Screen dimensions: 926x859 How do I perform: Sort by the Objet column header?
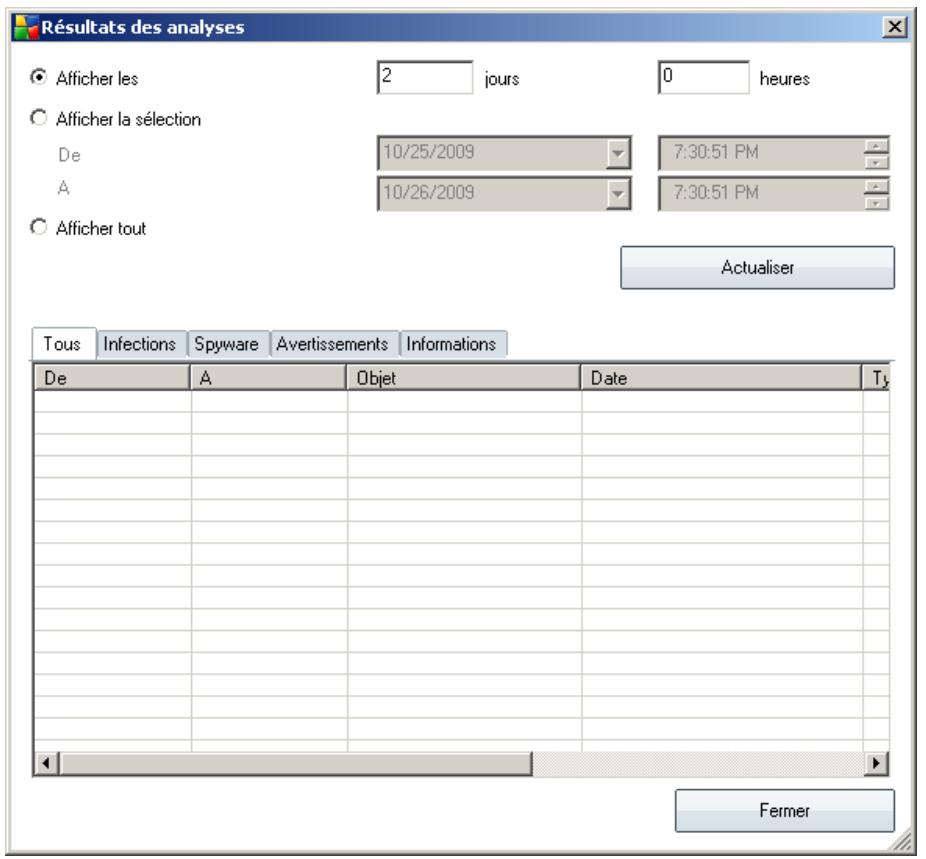pyautogui.click(x=464, y=378)
